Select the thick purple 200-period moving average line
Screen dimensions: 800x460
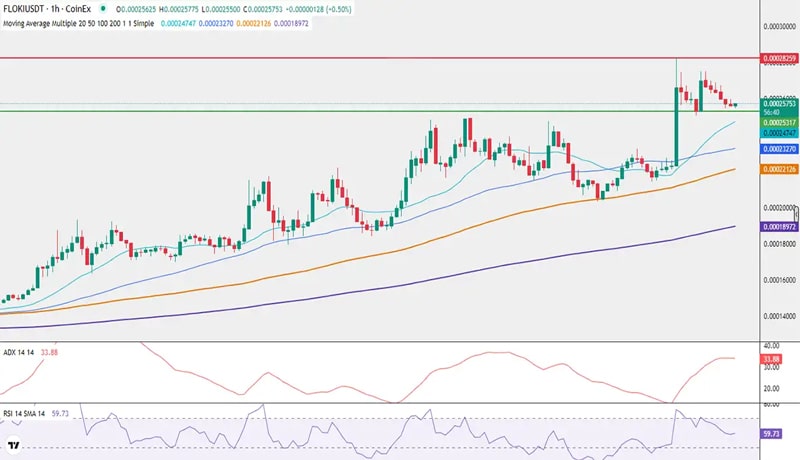point(367,291)
